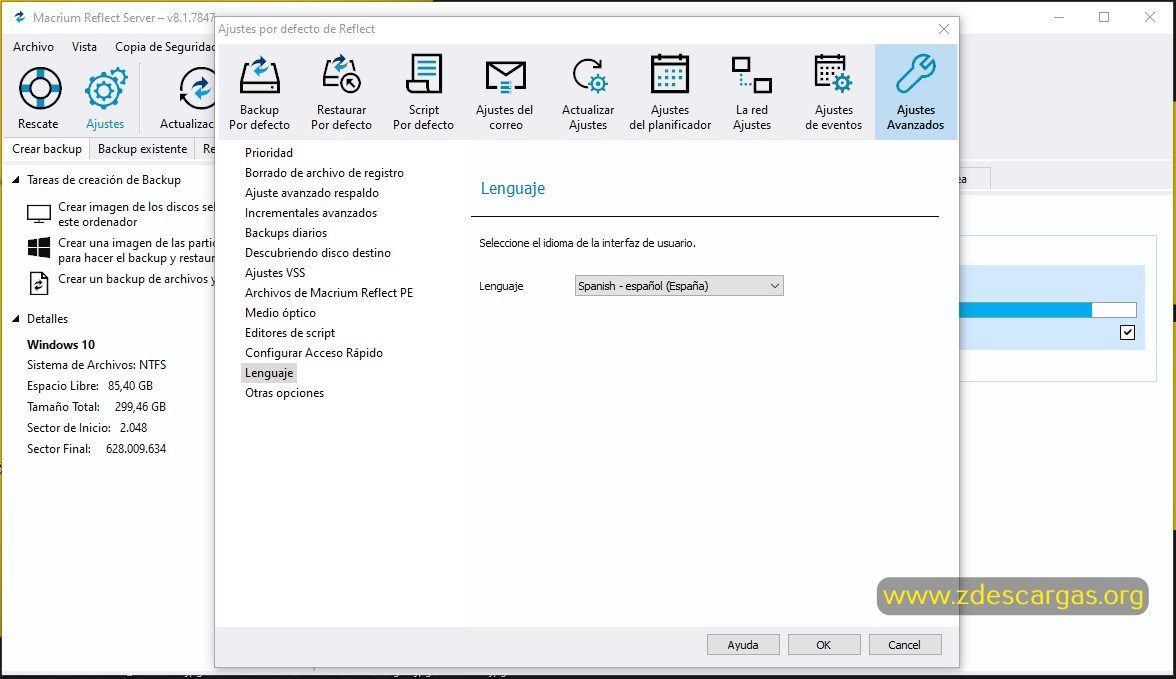Maximize the Macrium Reflect main window
Image resolution: width=1176 pixels, height=679 pixels.
click(1104, 17)
